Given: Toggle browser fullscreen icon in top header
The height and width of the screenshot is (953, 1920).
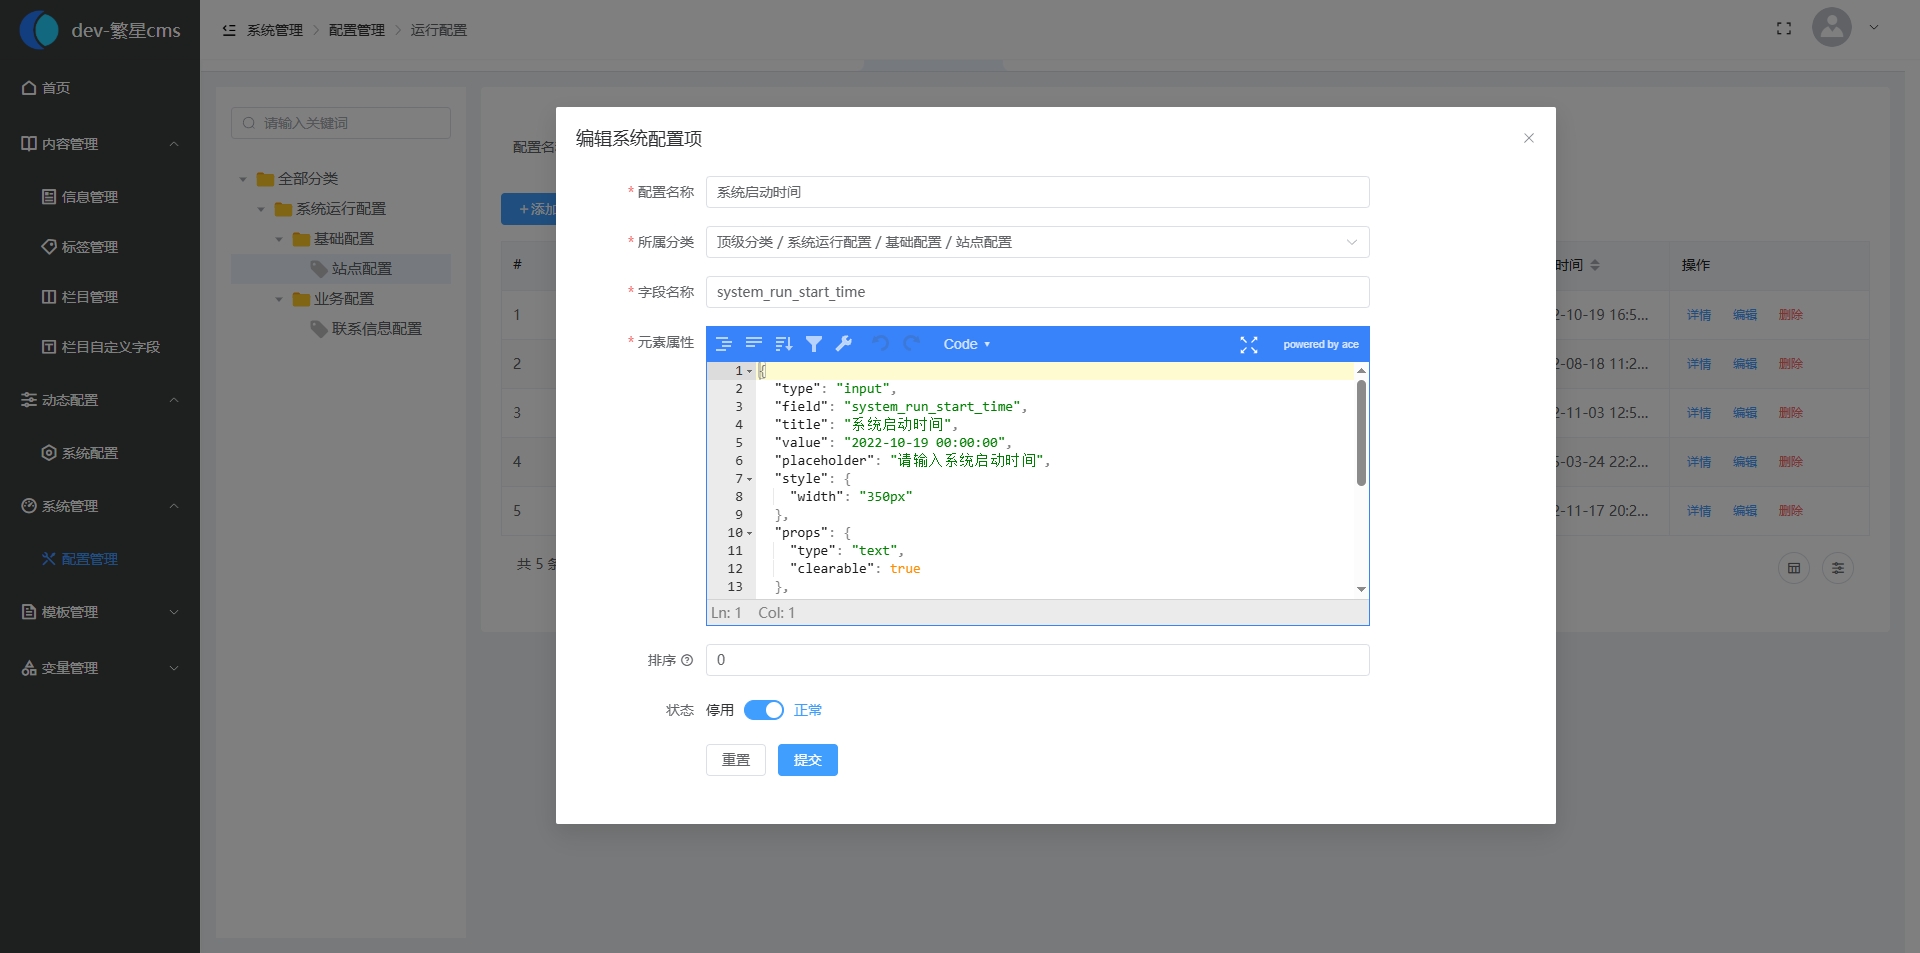Looking at the screenshot, I should 1784,29.
